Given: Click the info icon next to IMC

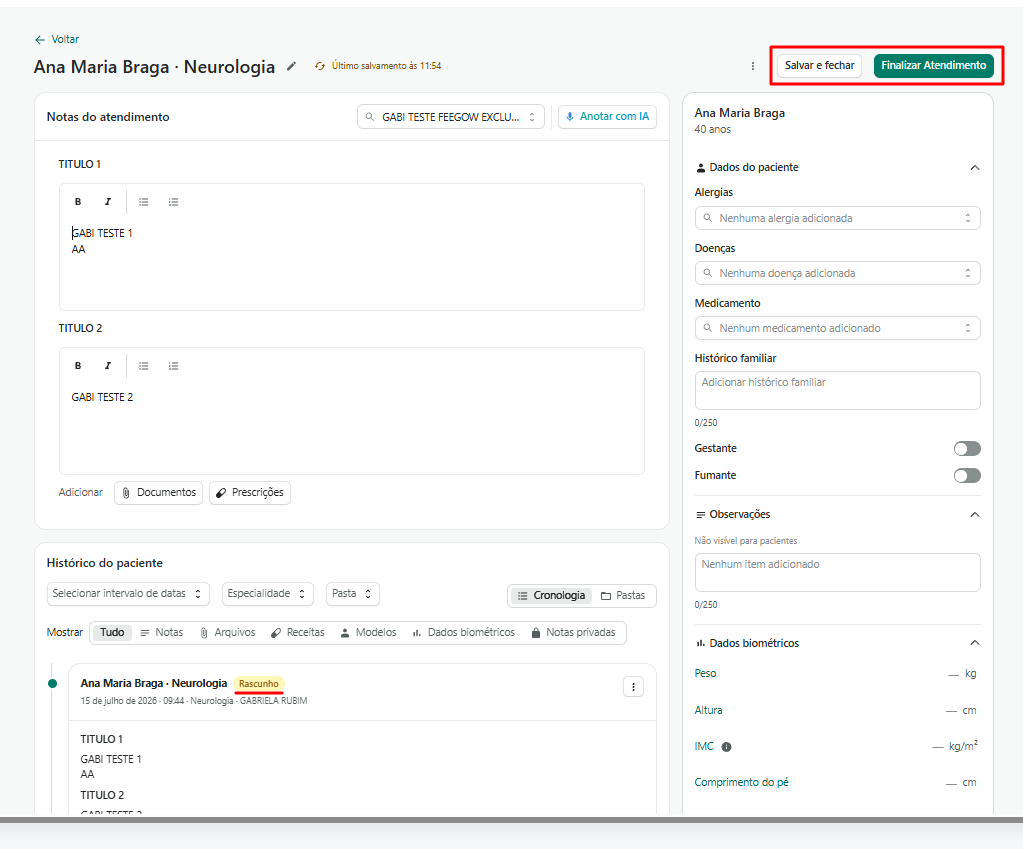Looking at the screenshot, I should pyautogui.click(x=726, y=747).
